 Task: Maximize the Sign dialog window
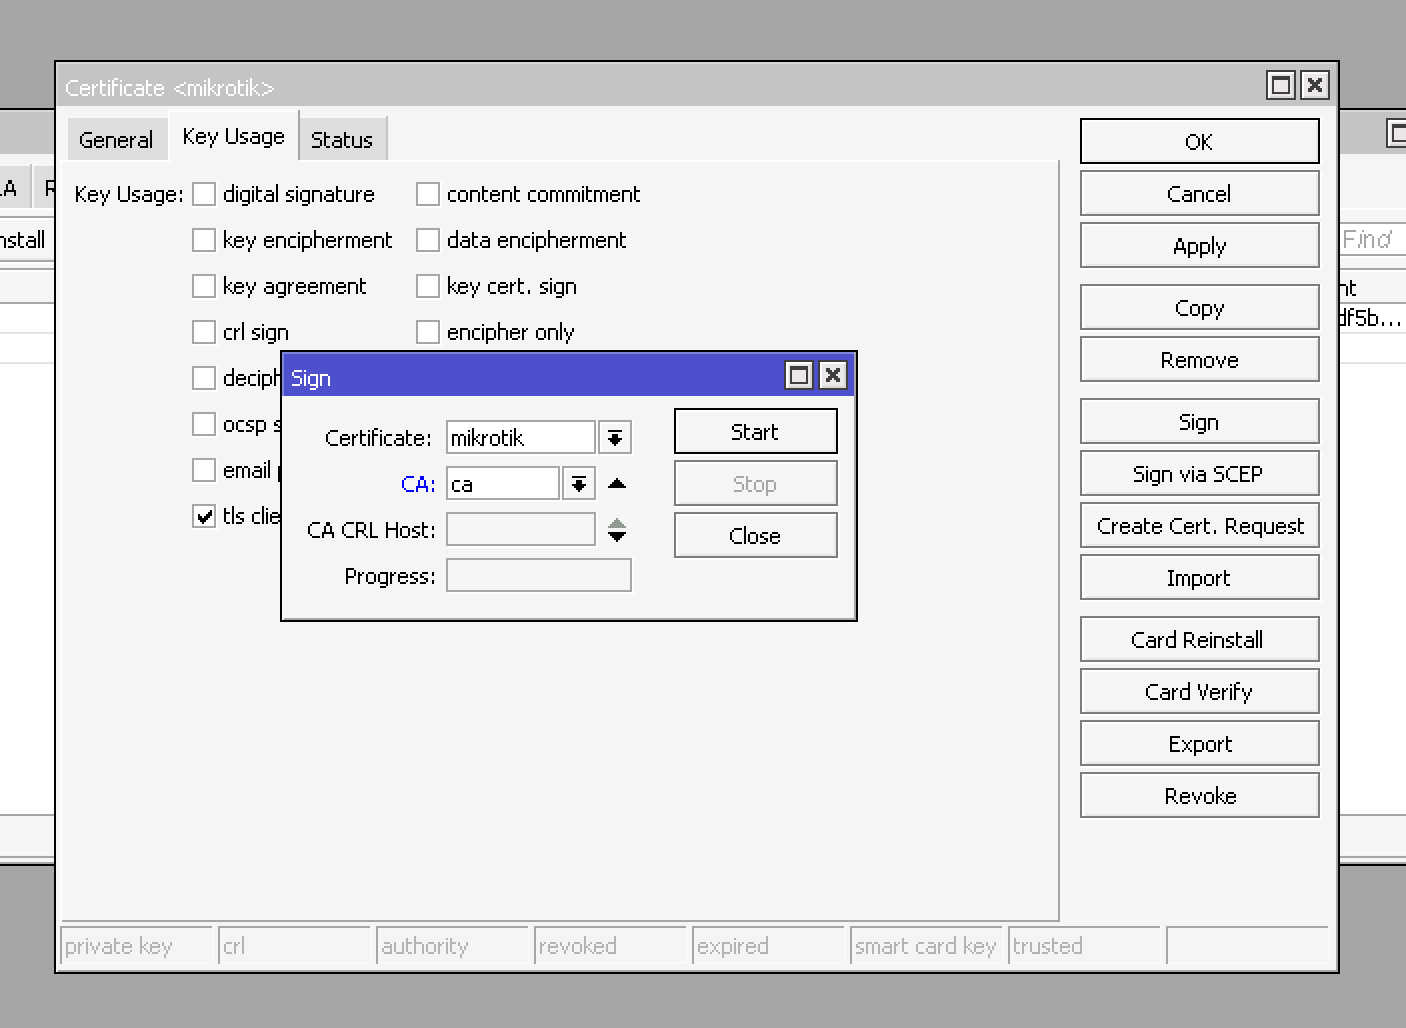[x=798, y=376]
